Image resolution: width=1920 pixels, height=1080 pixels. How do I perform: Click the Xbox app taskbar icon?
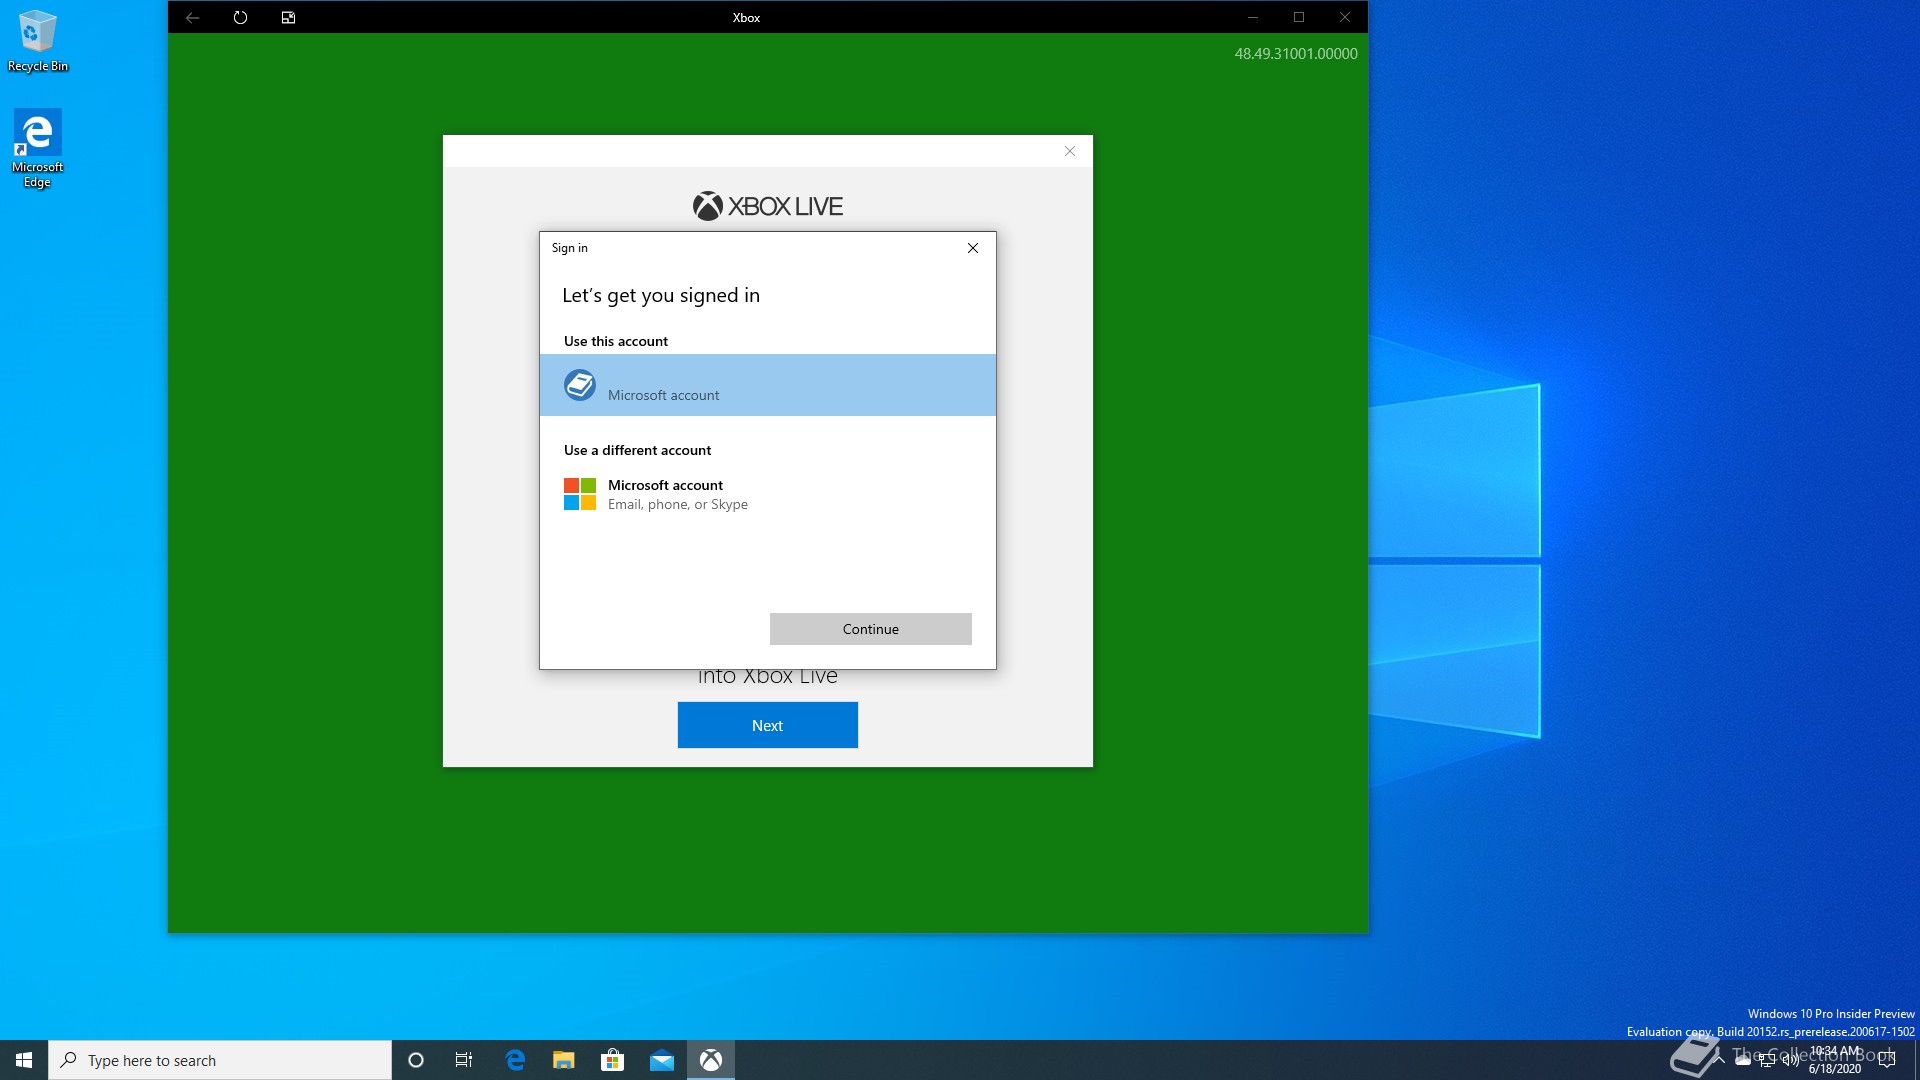(x=711, y=1060)
